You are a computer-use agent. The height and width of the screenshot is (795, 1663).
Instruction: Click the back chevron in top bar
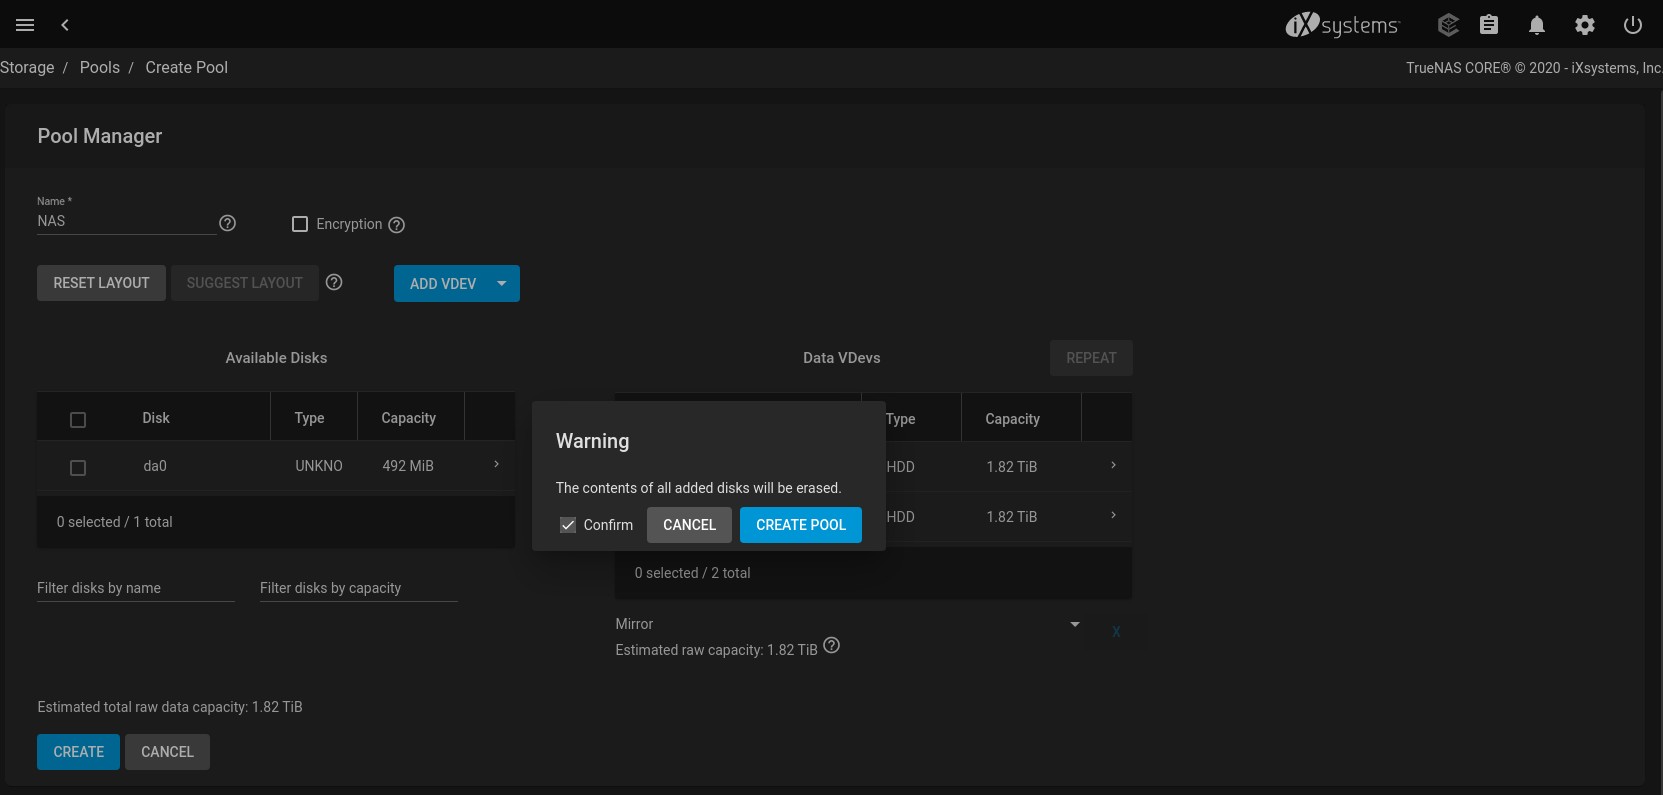(x=65, y=25)
